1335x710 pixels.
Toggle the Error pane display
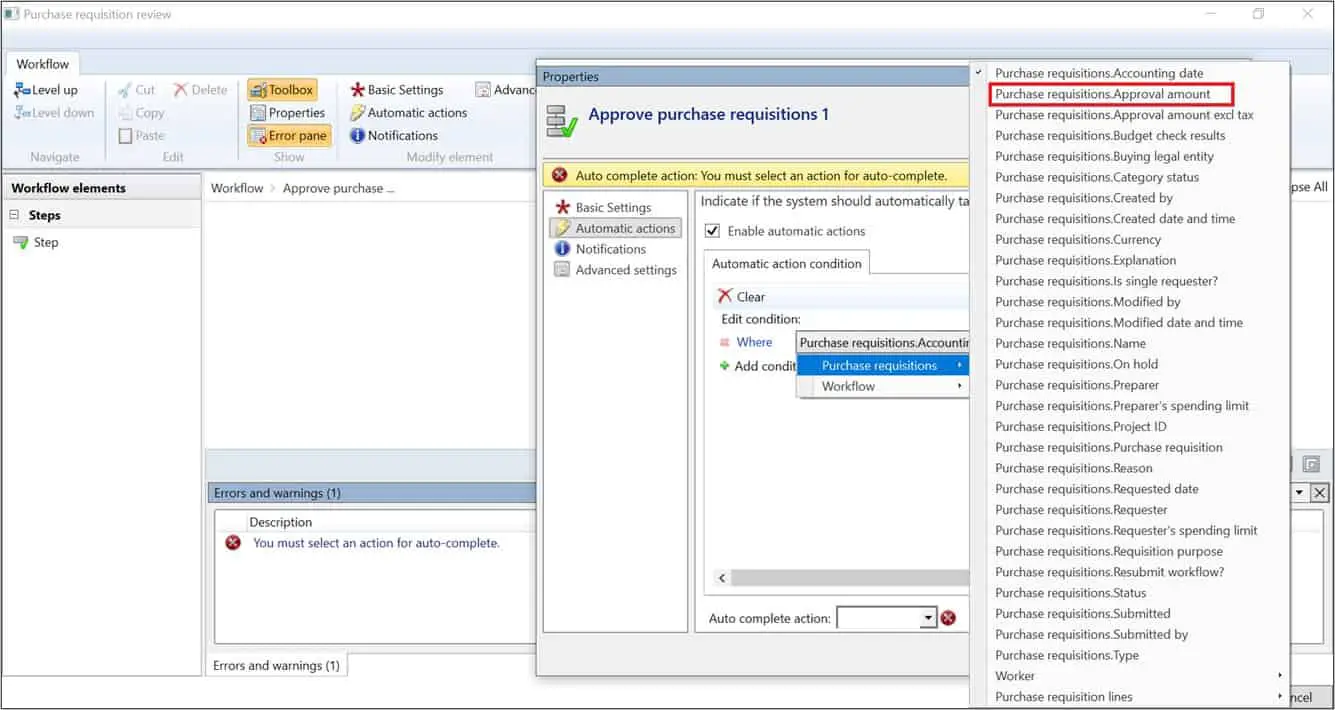(287, 135)
